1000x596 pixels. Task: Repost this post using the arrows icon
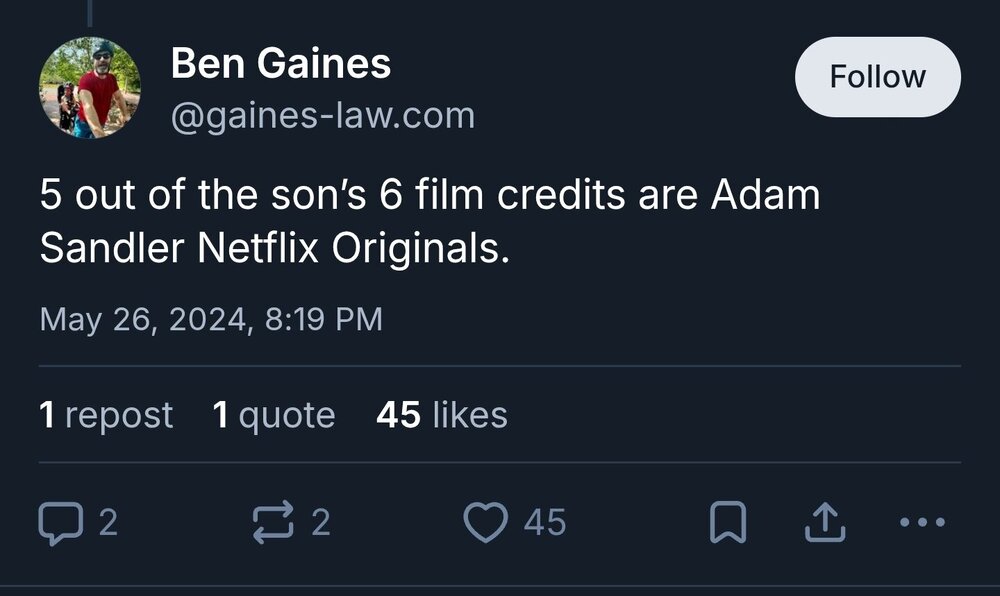(x=274, y=522)
